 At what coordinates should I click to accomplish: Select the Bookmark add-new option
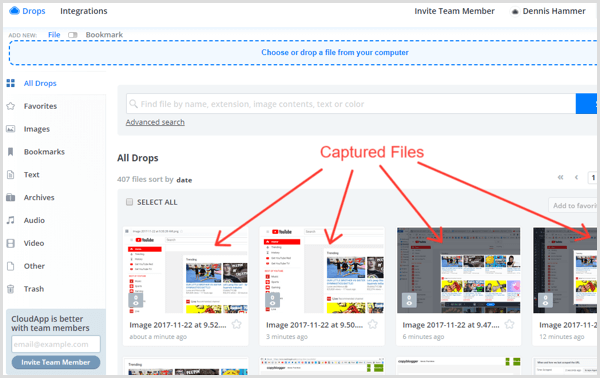104,35
